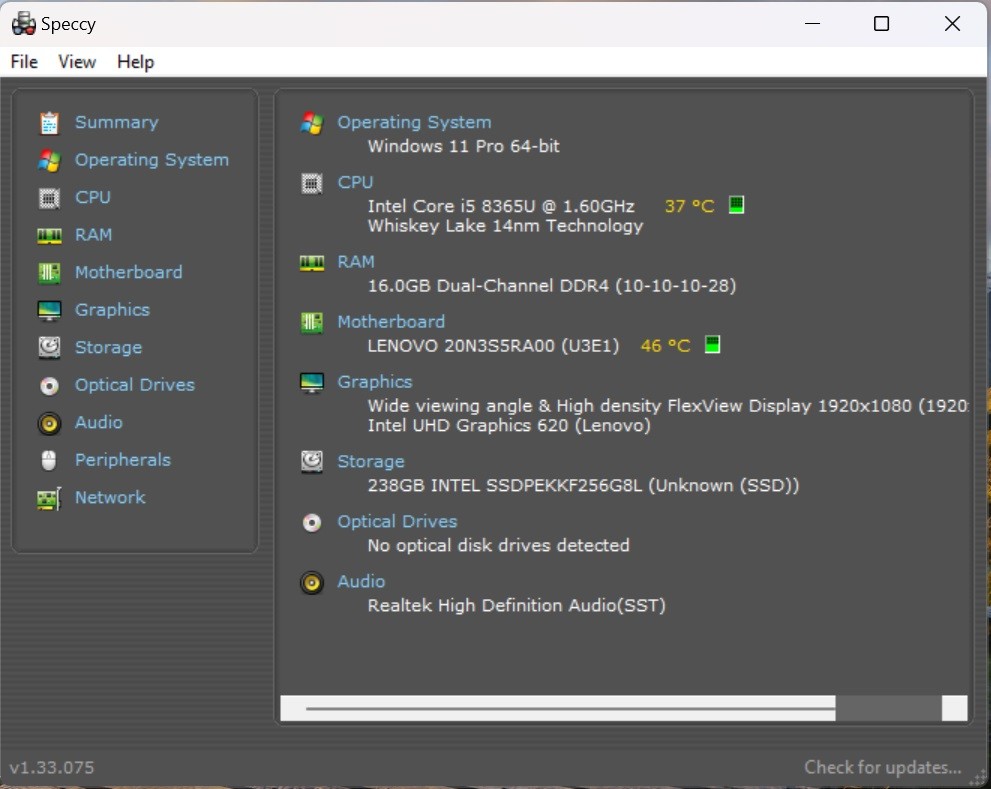Screen dimensions: 991x789
Task: Click the Motherboard heading link in summary
Action: click(x=391, y=322)
